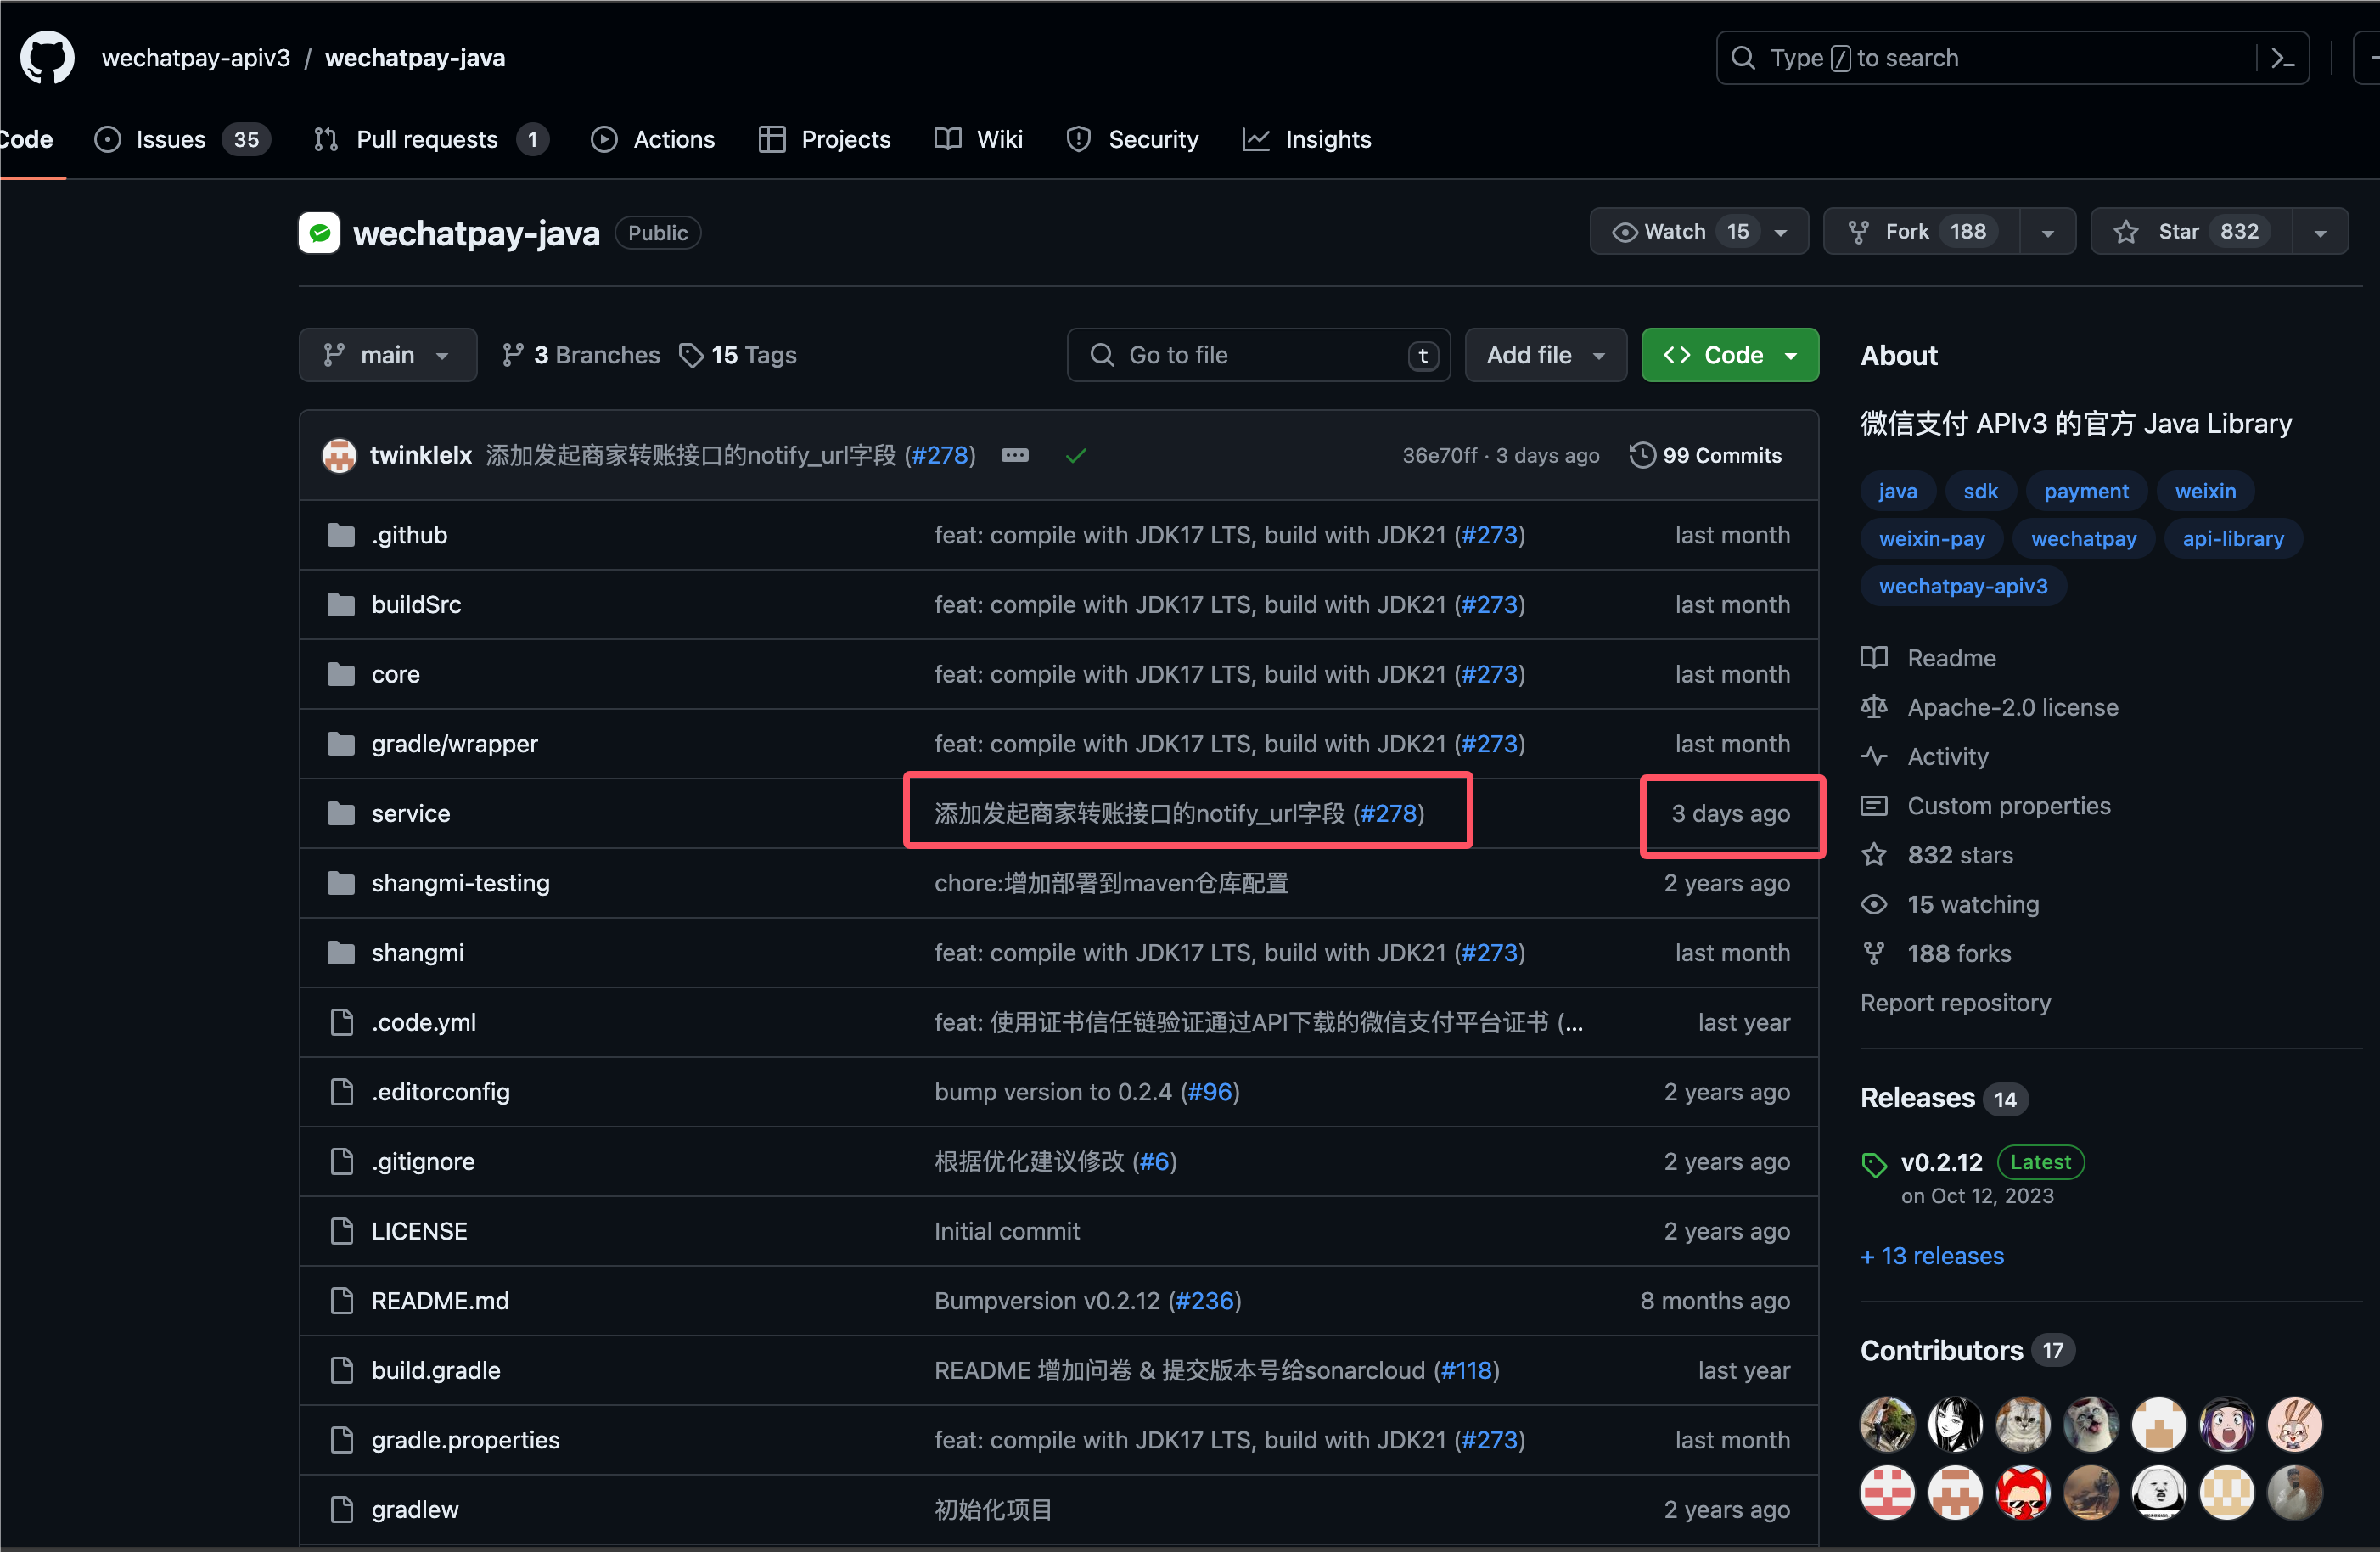This screenshot has width=2380, height=1552.
Task: Star the repository
Action: pos(2190,232)
